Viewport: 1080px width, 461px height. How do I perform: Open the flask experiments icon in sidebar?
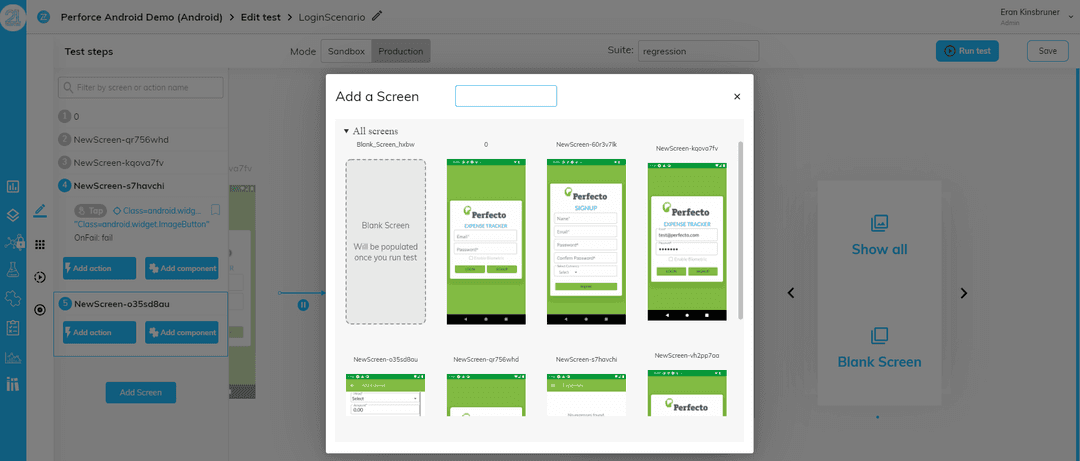(12, 269)
